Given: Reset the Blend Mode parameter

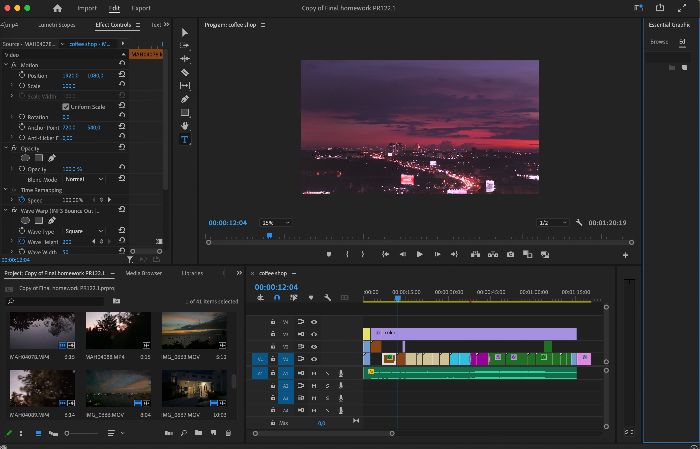Looking at the screenshot, I should 121,179.
